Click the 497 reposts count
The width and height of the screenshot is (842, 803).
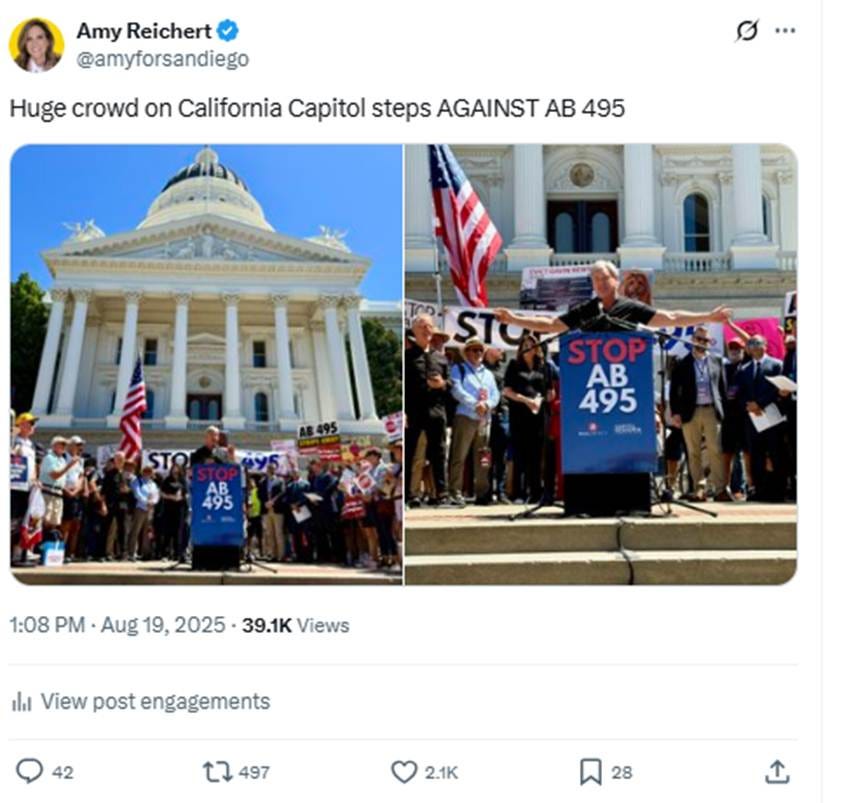click(254, 772)
